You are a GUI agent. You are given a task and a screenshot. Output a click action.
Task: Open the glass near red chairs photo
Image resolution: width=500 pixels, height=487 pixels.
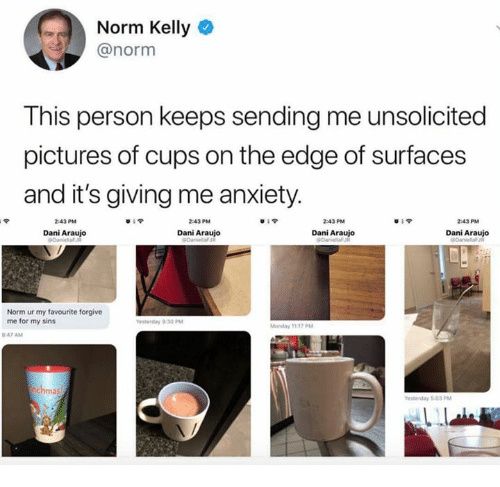[x=452, y=431]
